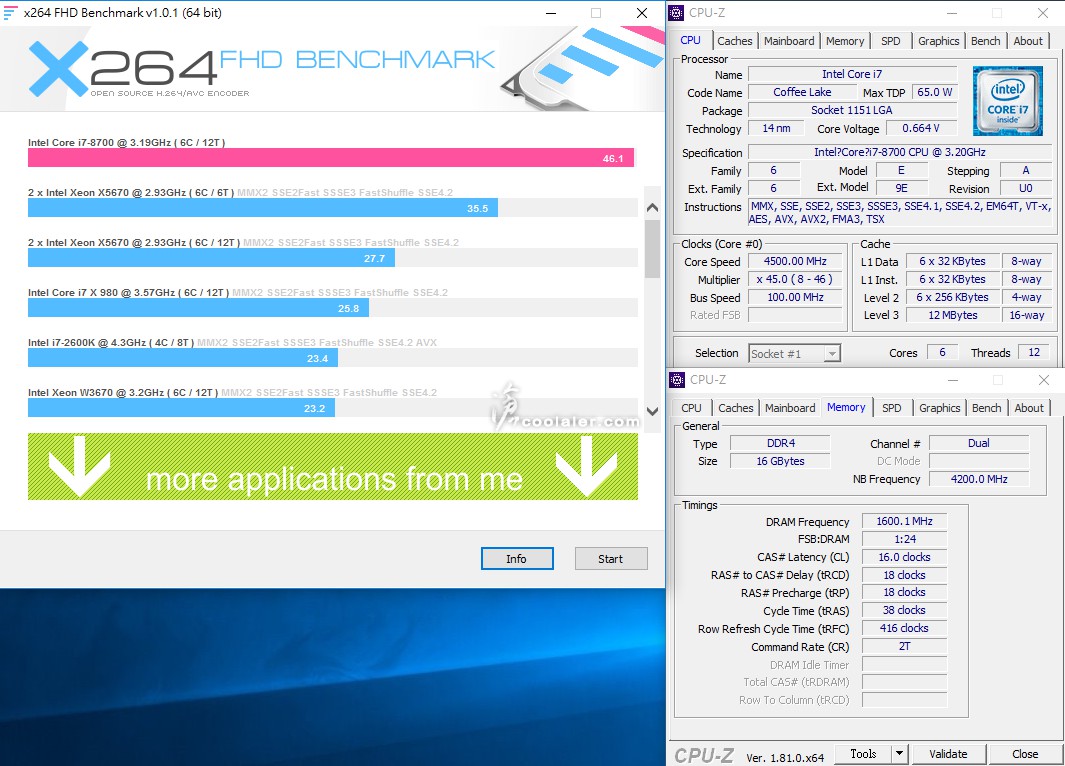The width and height of the screenshot is (1065, 766).
Task: Click the 2 x Xeon X5670 6C/6T result bar
Action: pos(263,208)
